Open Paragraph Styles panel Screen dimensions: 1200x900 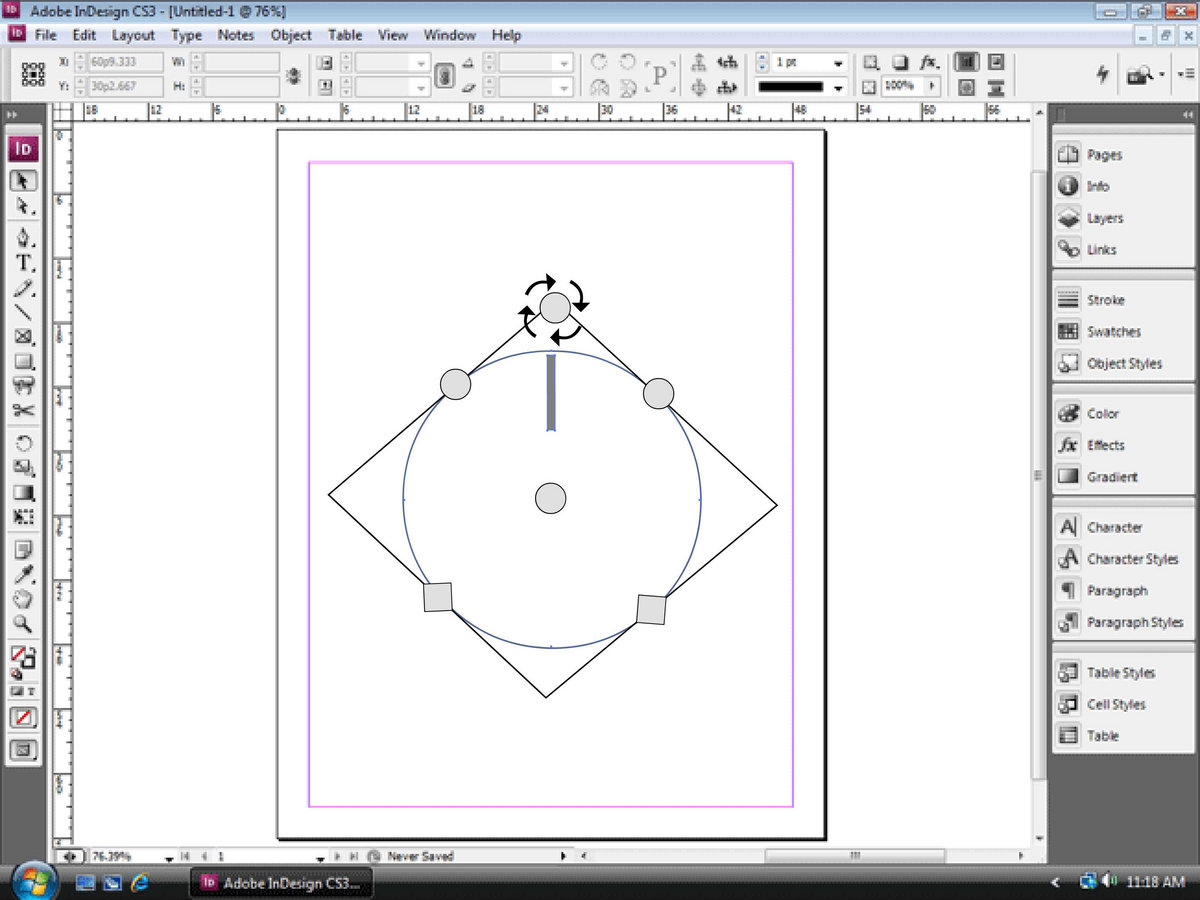coord(1134,622)
